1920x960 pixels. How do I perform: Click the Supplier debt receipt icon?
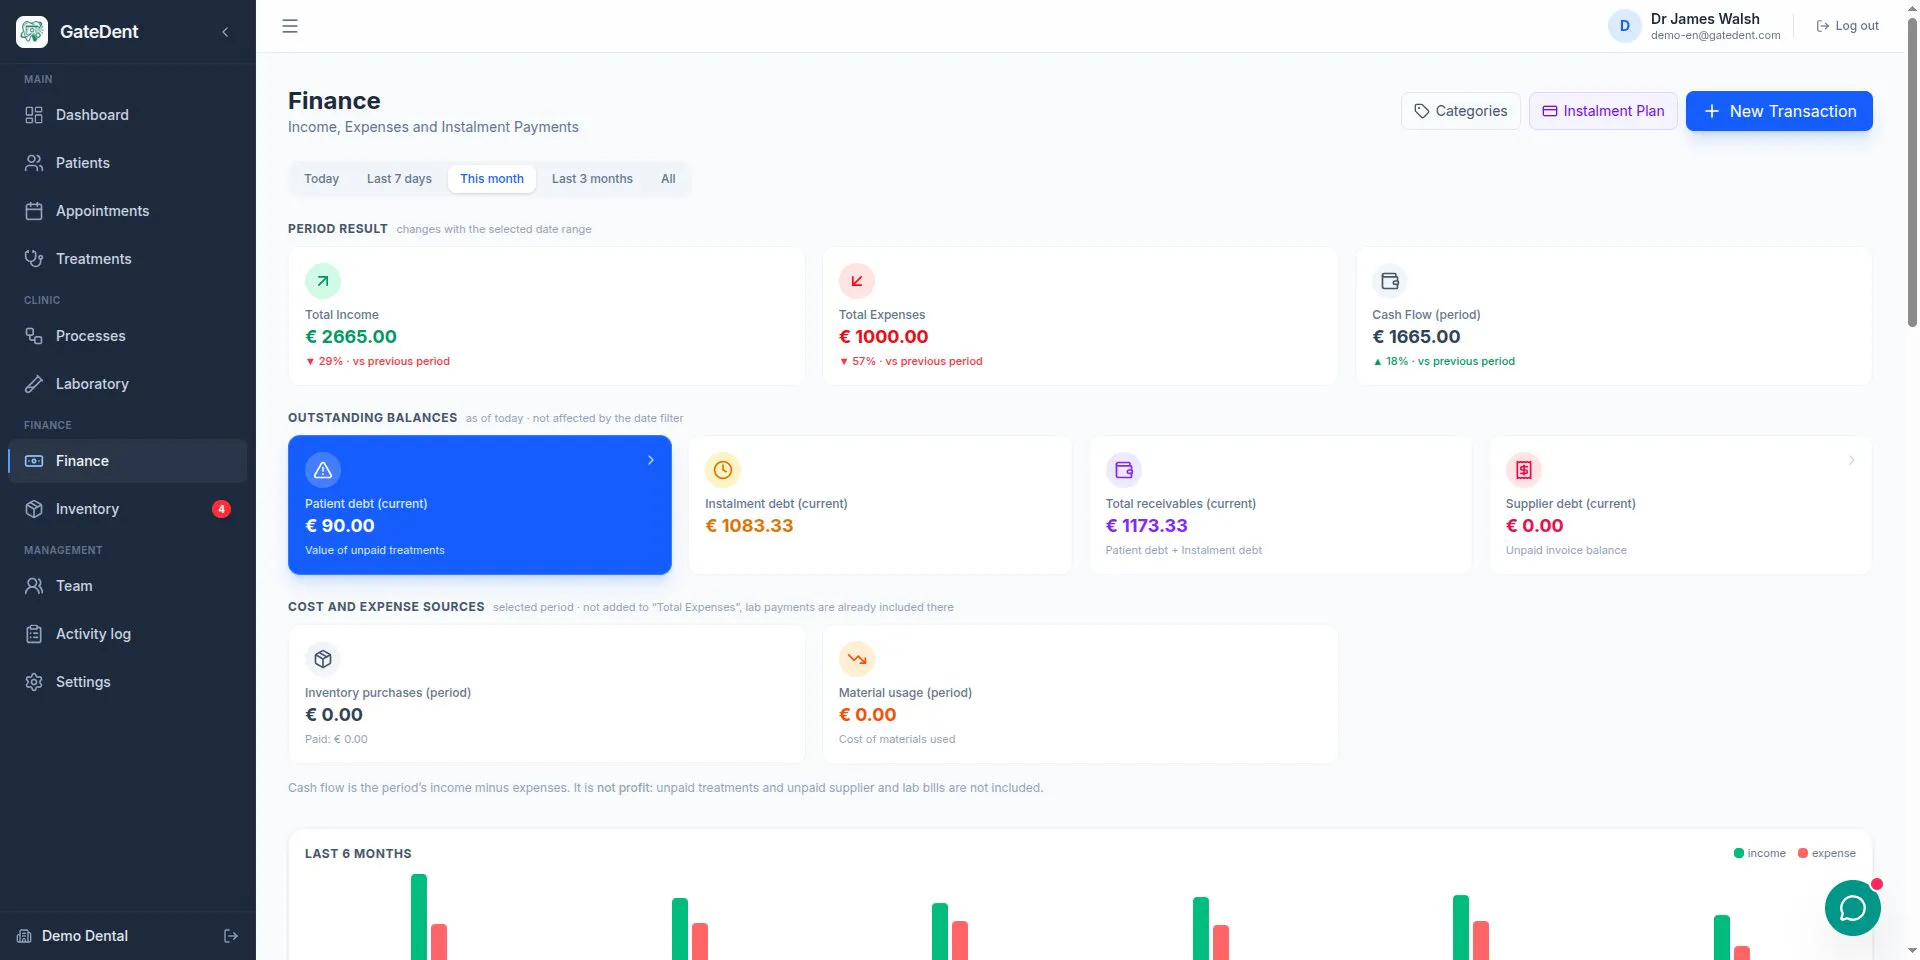[1524, 470]
